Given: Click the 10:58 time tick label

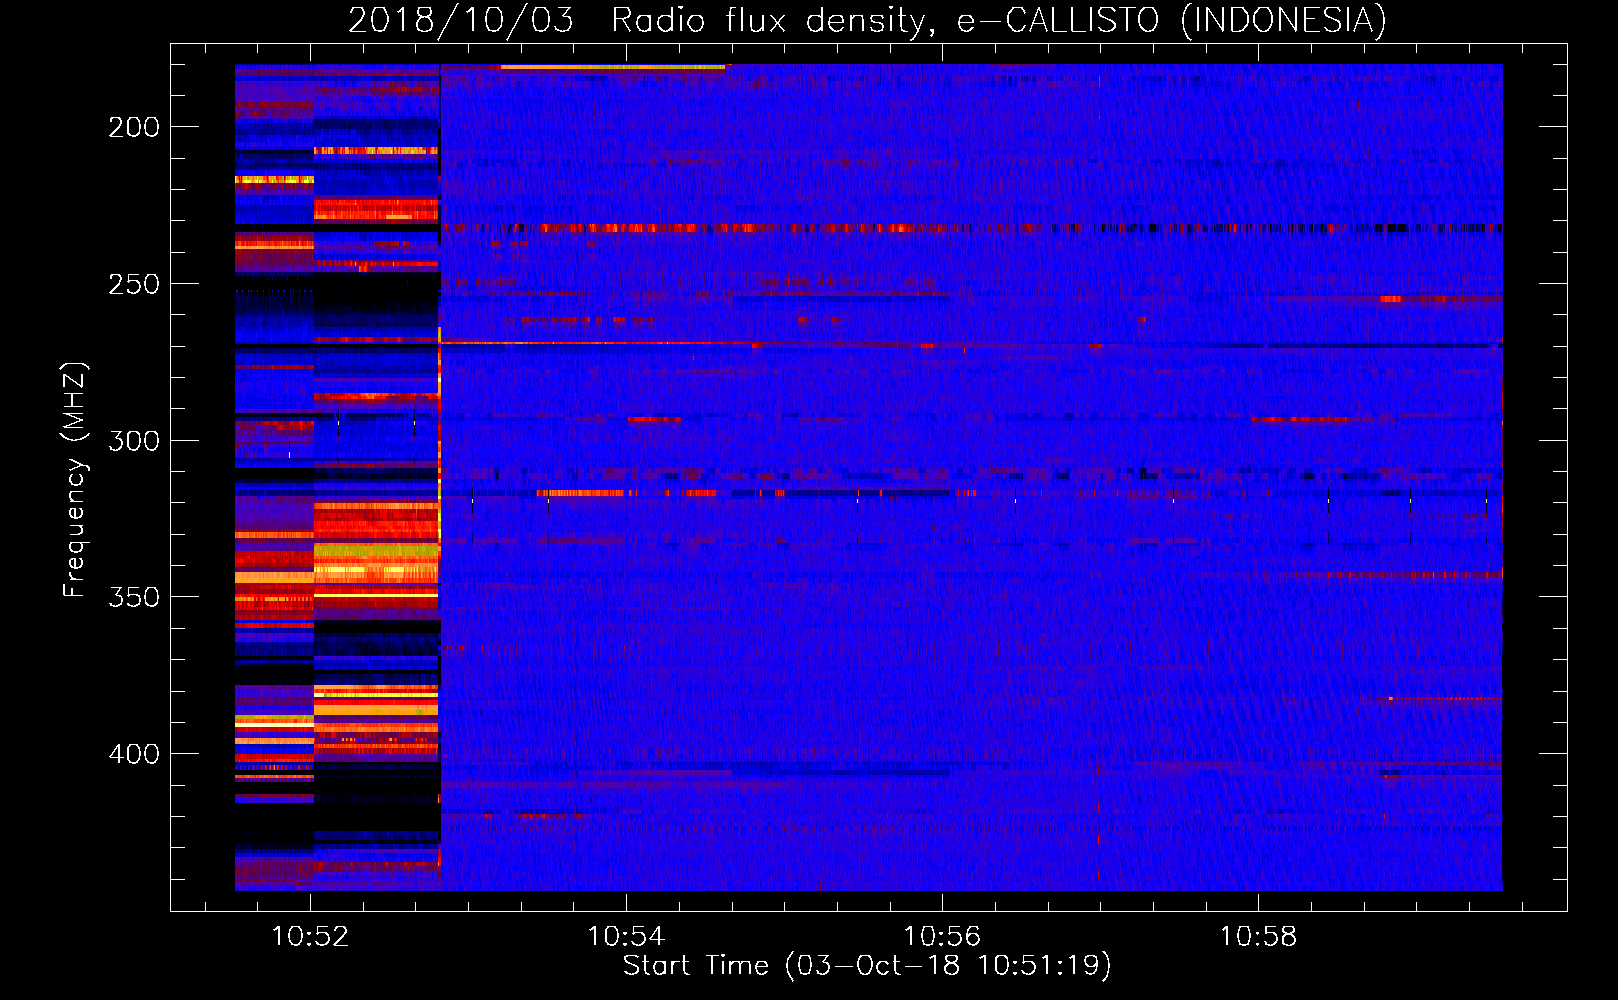Looking at the screenshot, I should (x=1258, y=937).
